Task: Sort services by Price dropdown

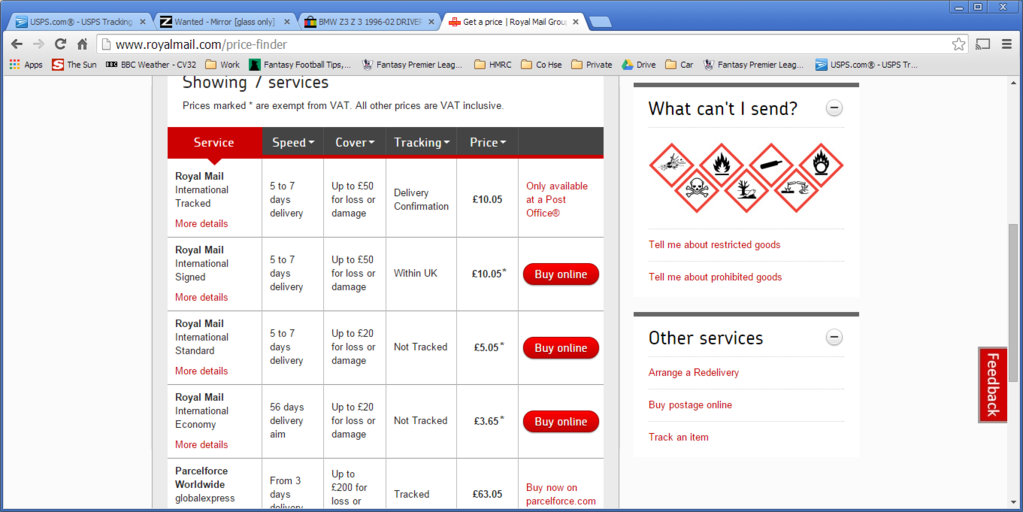Action: (487, 142)
